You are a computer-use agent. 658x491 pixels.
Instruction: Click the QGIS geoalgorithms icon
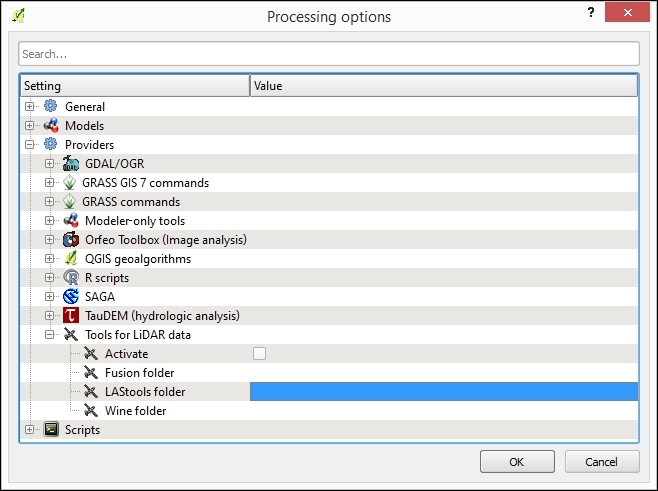tap(71, 259)
